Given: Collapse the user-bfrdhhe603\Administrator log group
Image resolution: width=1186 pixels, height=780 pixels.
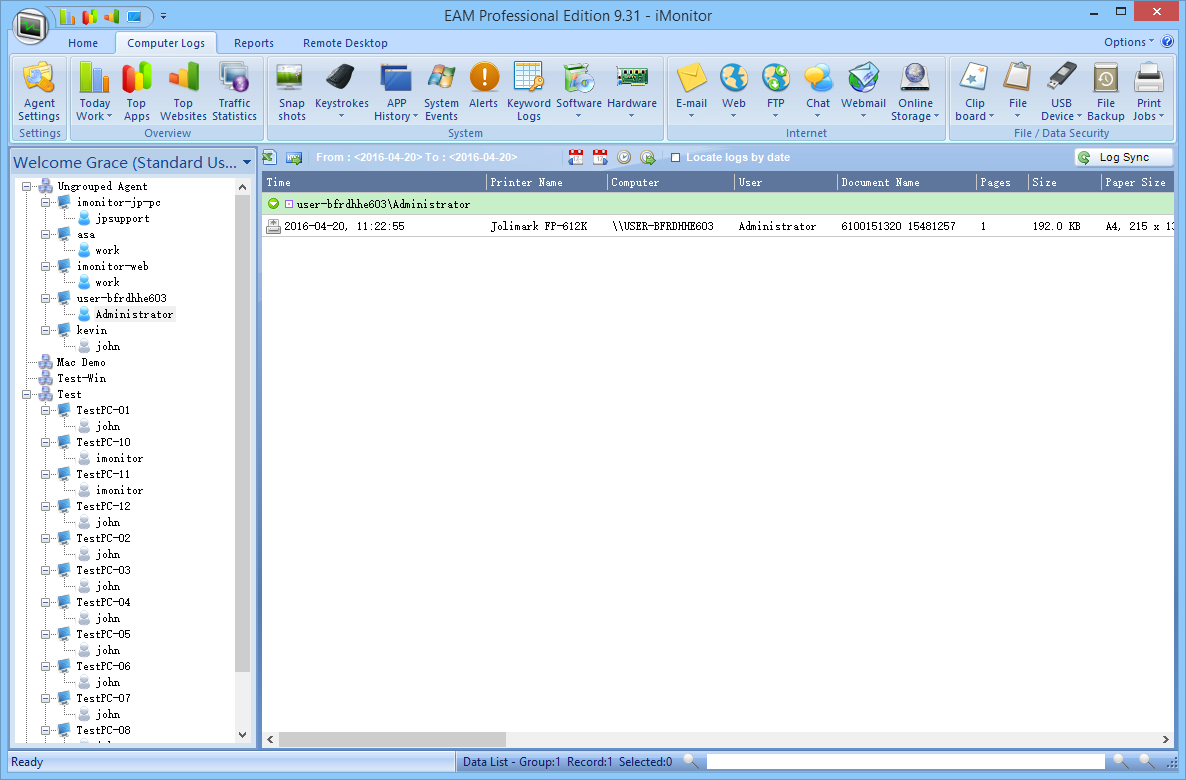Looking at the screenshot, I should (x=273, y=204).
